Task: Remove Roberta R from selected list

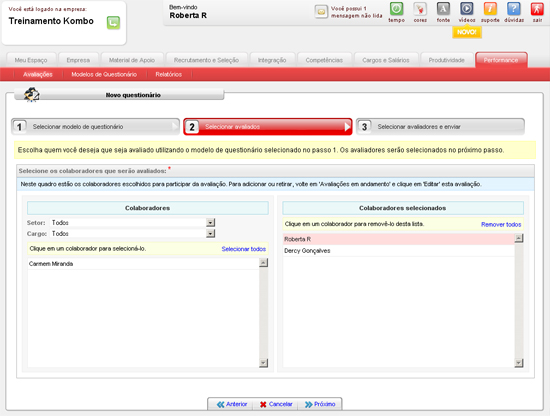Action: [x=399, y=239]
